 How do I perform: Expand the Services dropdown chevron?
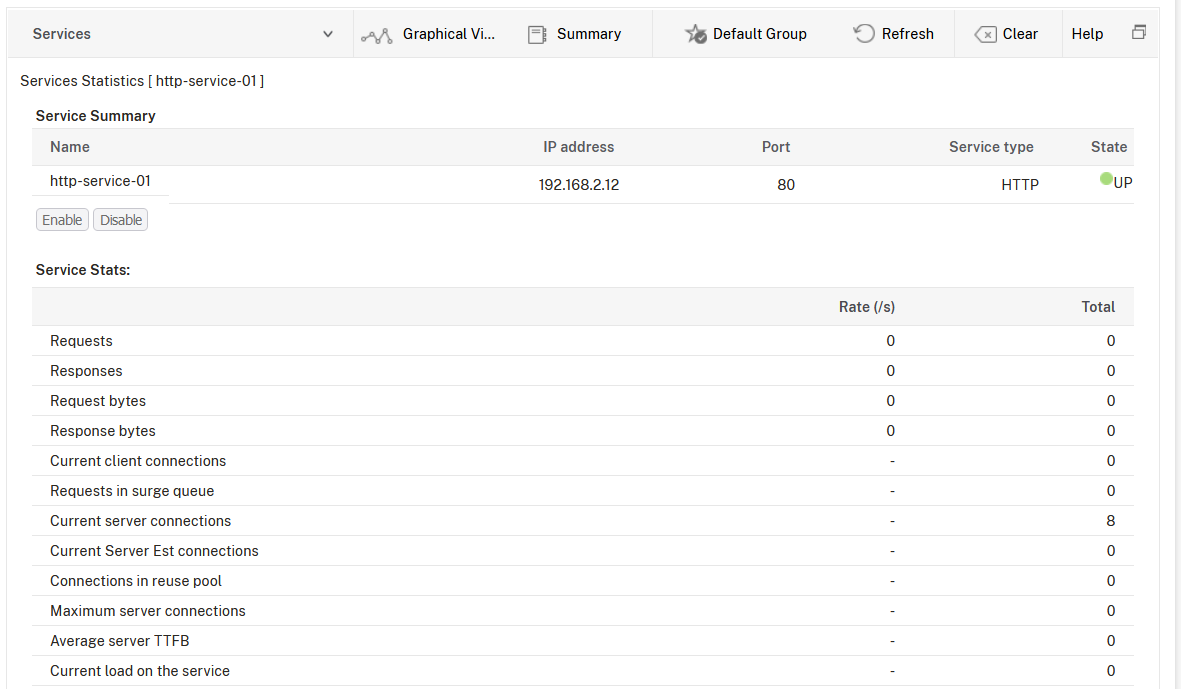328,34
